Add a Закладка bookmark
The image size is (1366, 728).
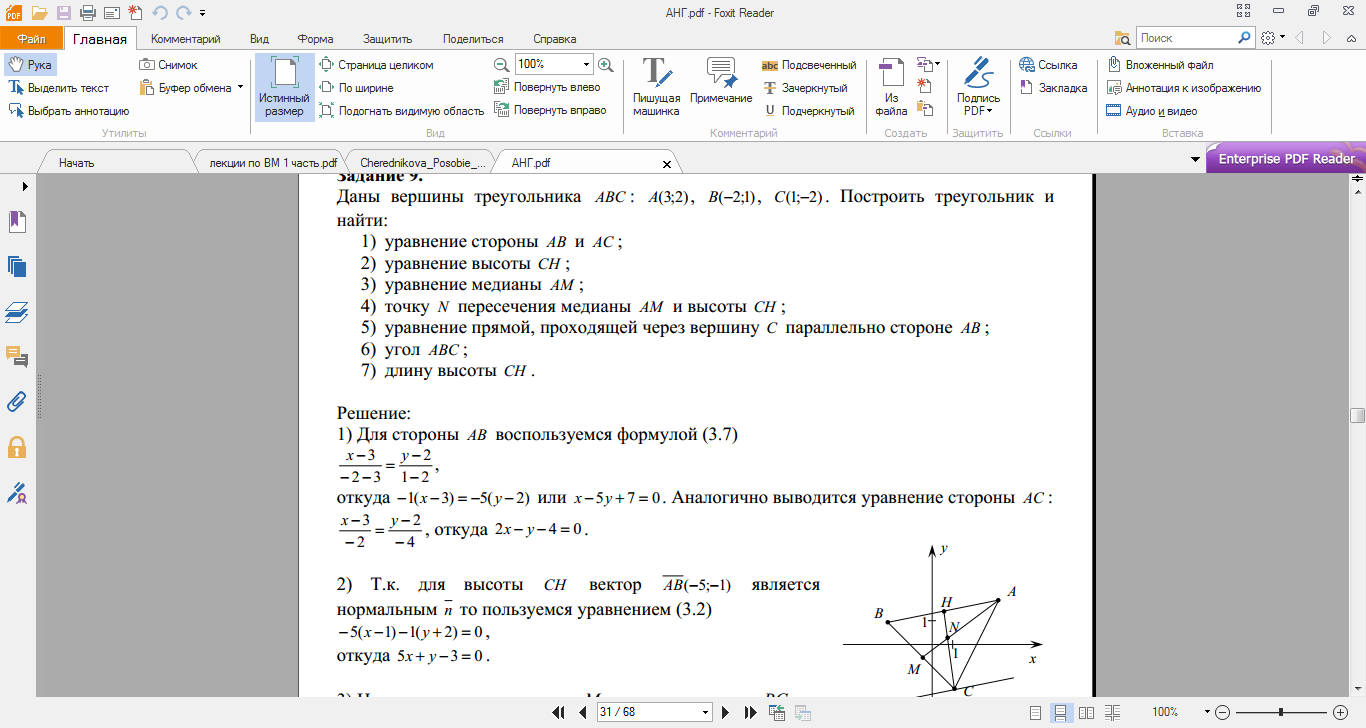1053,88
